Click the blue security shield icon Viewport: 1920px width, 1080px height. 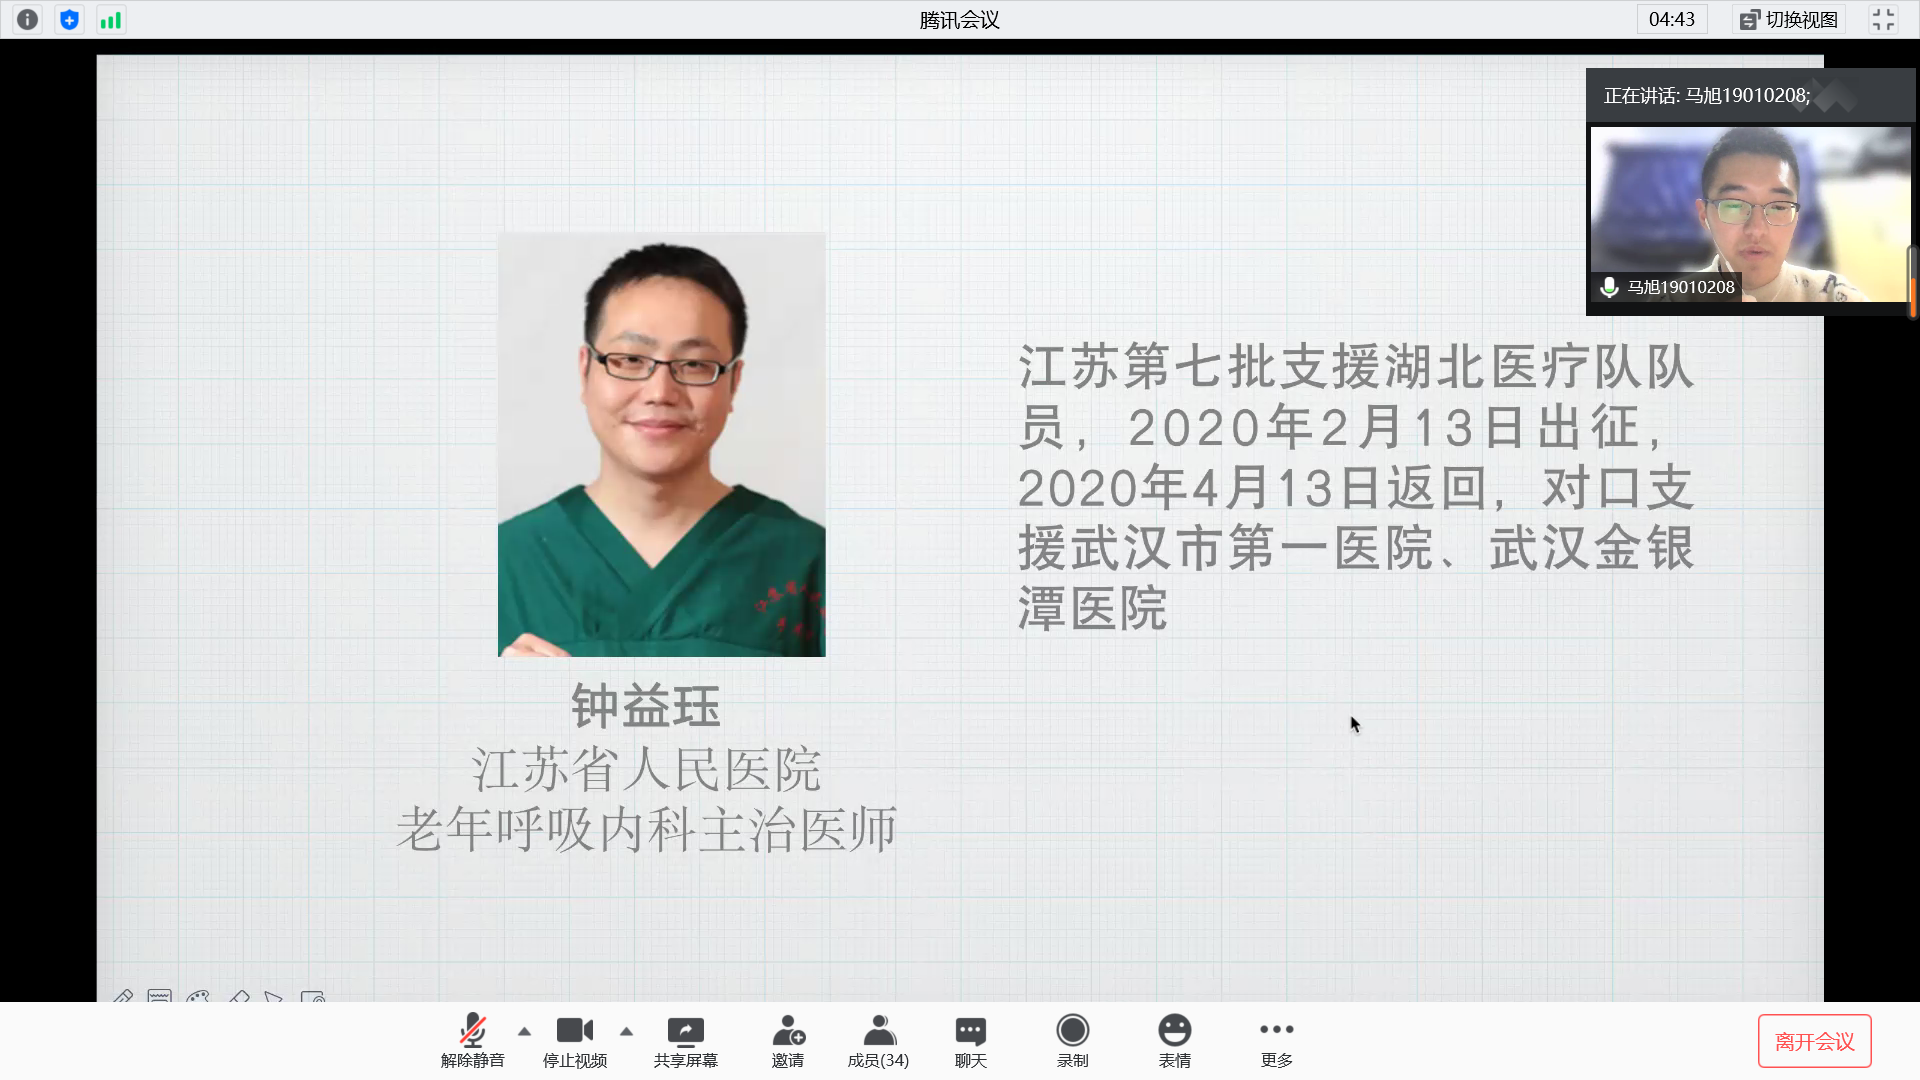[69, 19]
